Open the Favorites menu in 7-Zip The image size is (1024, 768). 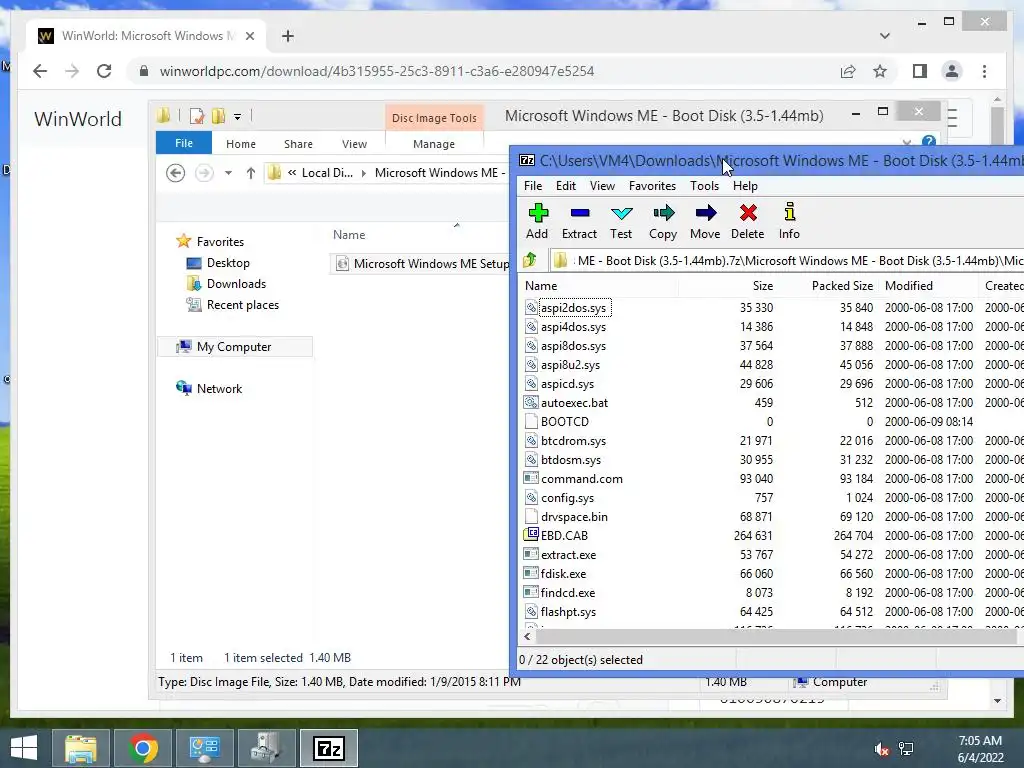(x=652, y=186)
